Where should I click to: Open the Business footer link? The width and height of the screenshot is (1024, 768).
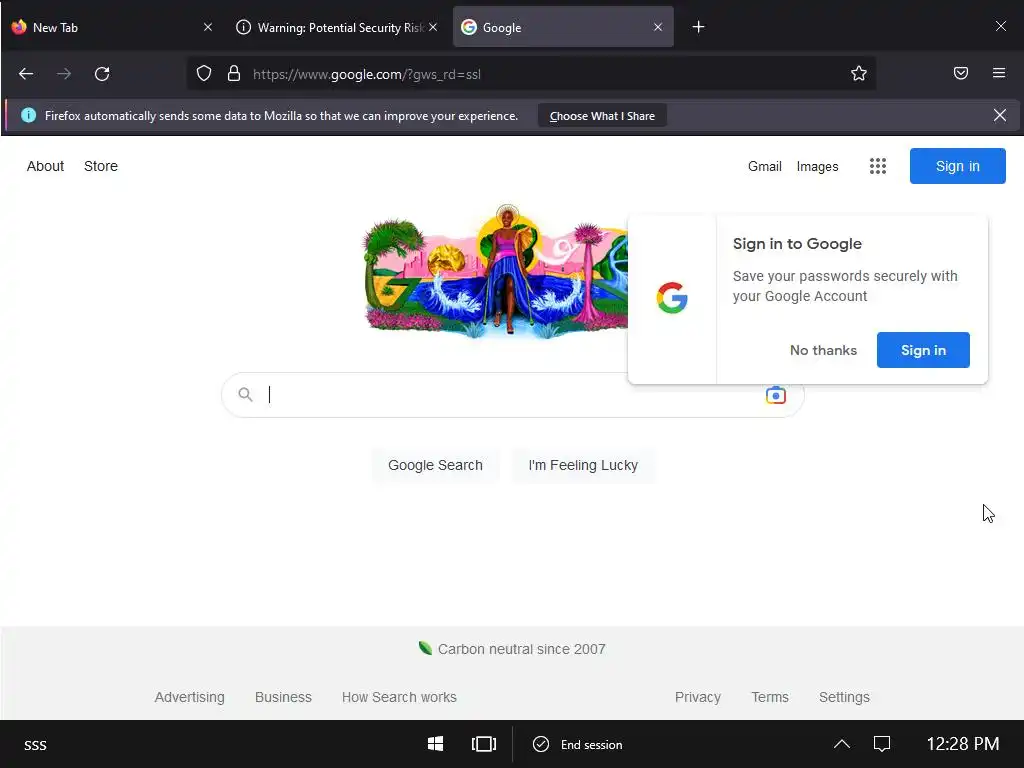(x=283, y=697)
